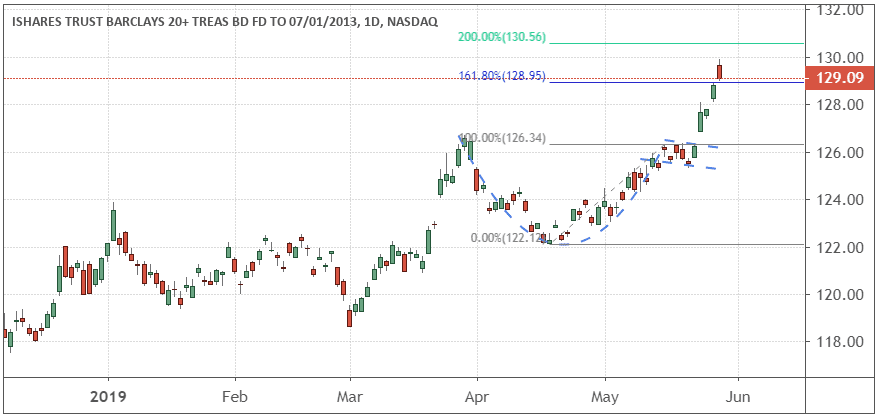Select the 0.00% Fibonacci level label

coord(508,238)
